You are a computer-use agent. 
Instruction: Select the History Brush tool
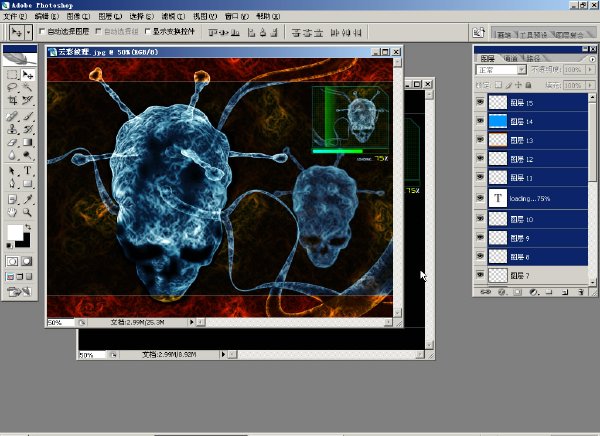coord(27,129)
